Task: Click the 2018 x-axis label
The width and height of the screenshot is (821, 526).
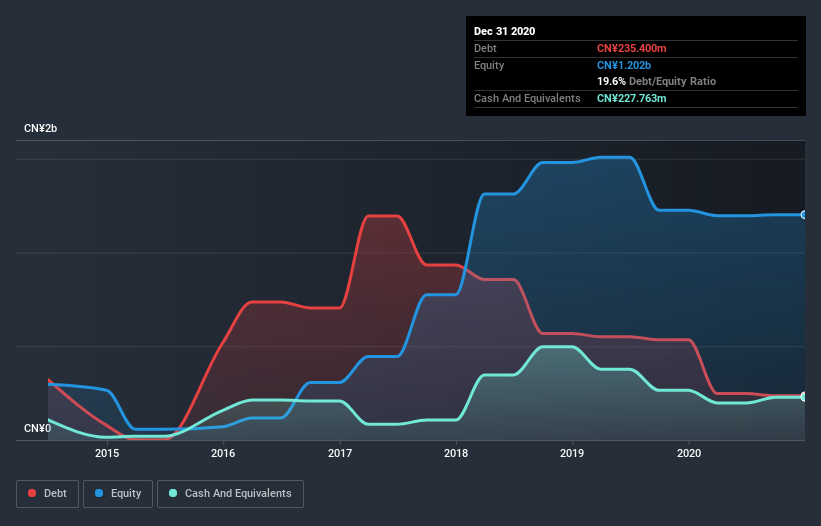Action: [x=456, y=453]
